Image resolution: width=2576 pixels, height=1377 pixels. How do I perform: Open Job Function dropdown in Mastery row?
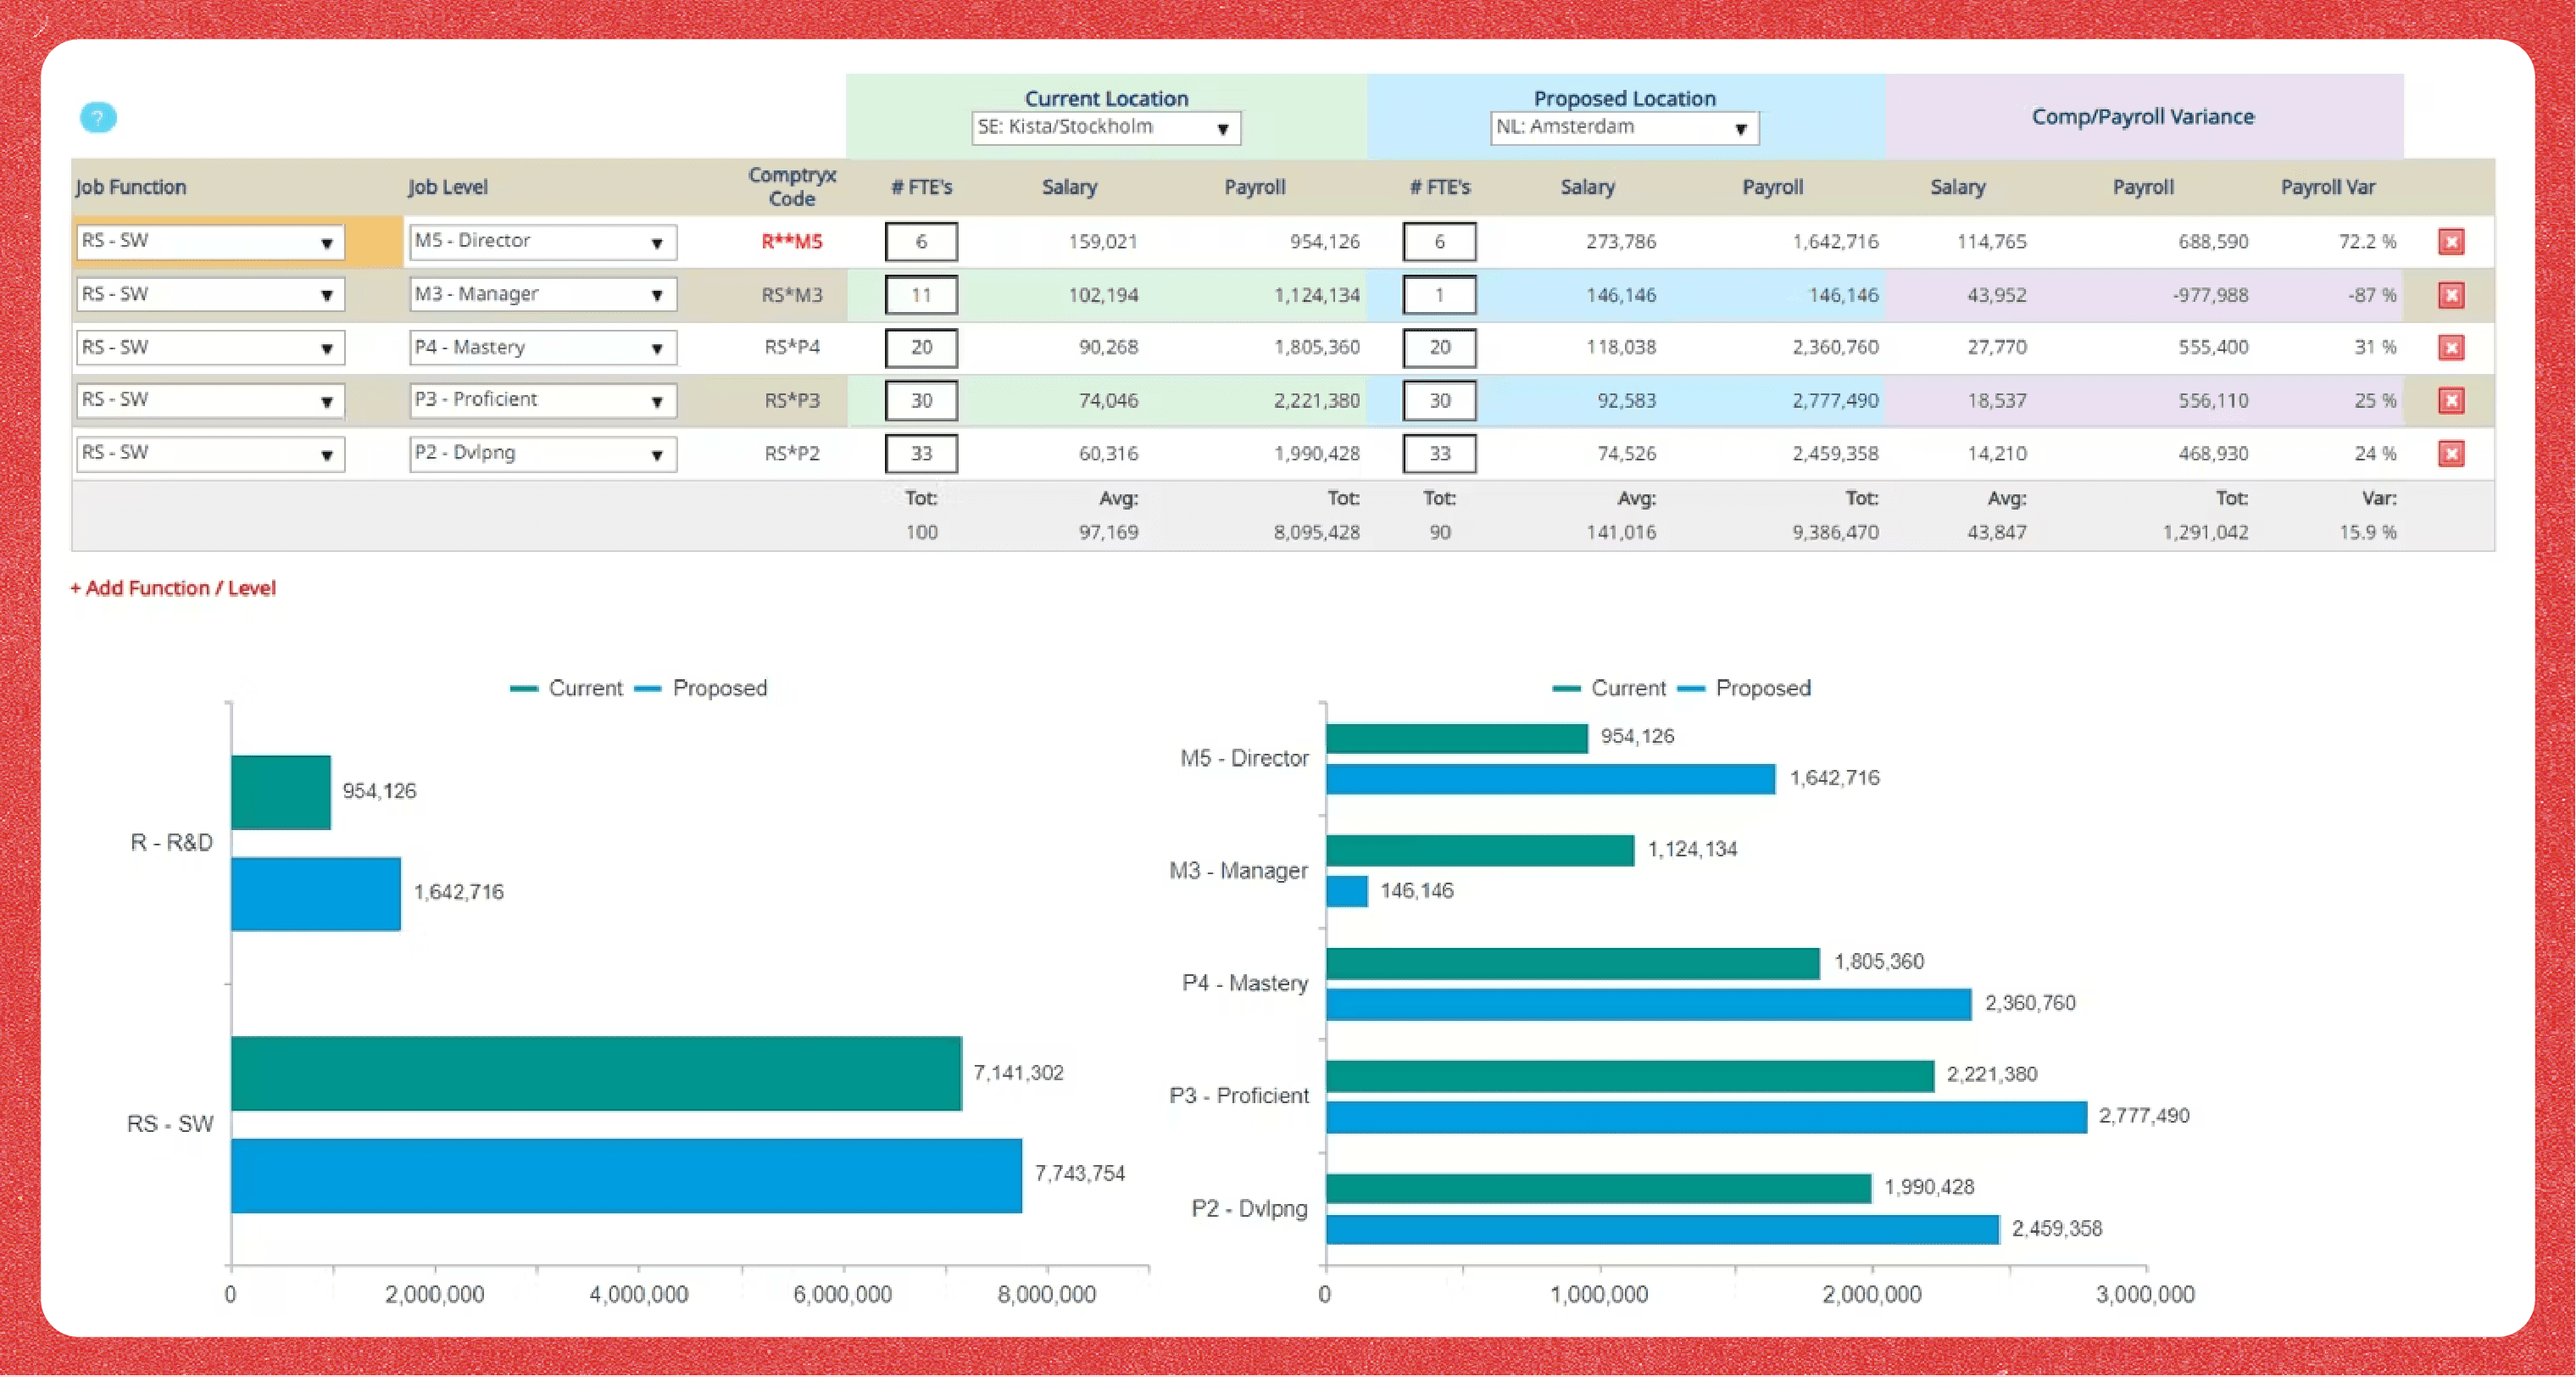coord(210,347)
